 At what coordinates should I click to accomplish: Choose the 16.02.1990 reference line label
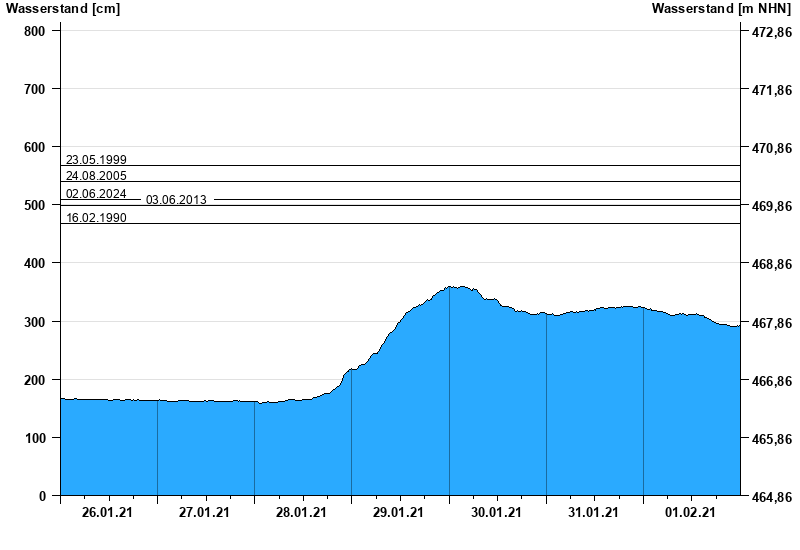coord(96,218)
